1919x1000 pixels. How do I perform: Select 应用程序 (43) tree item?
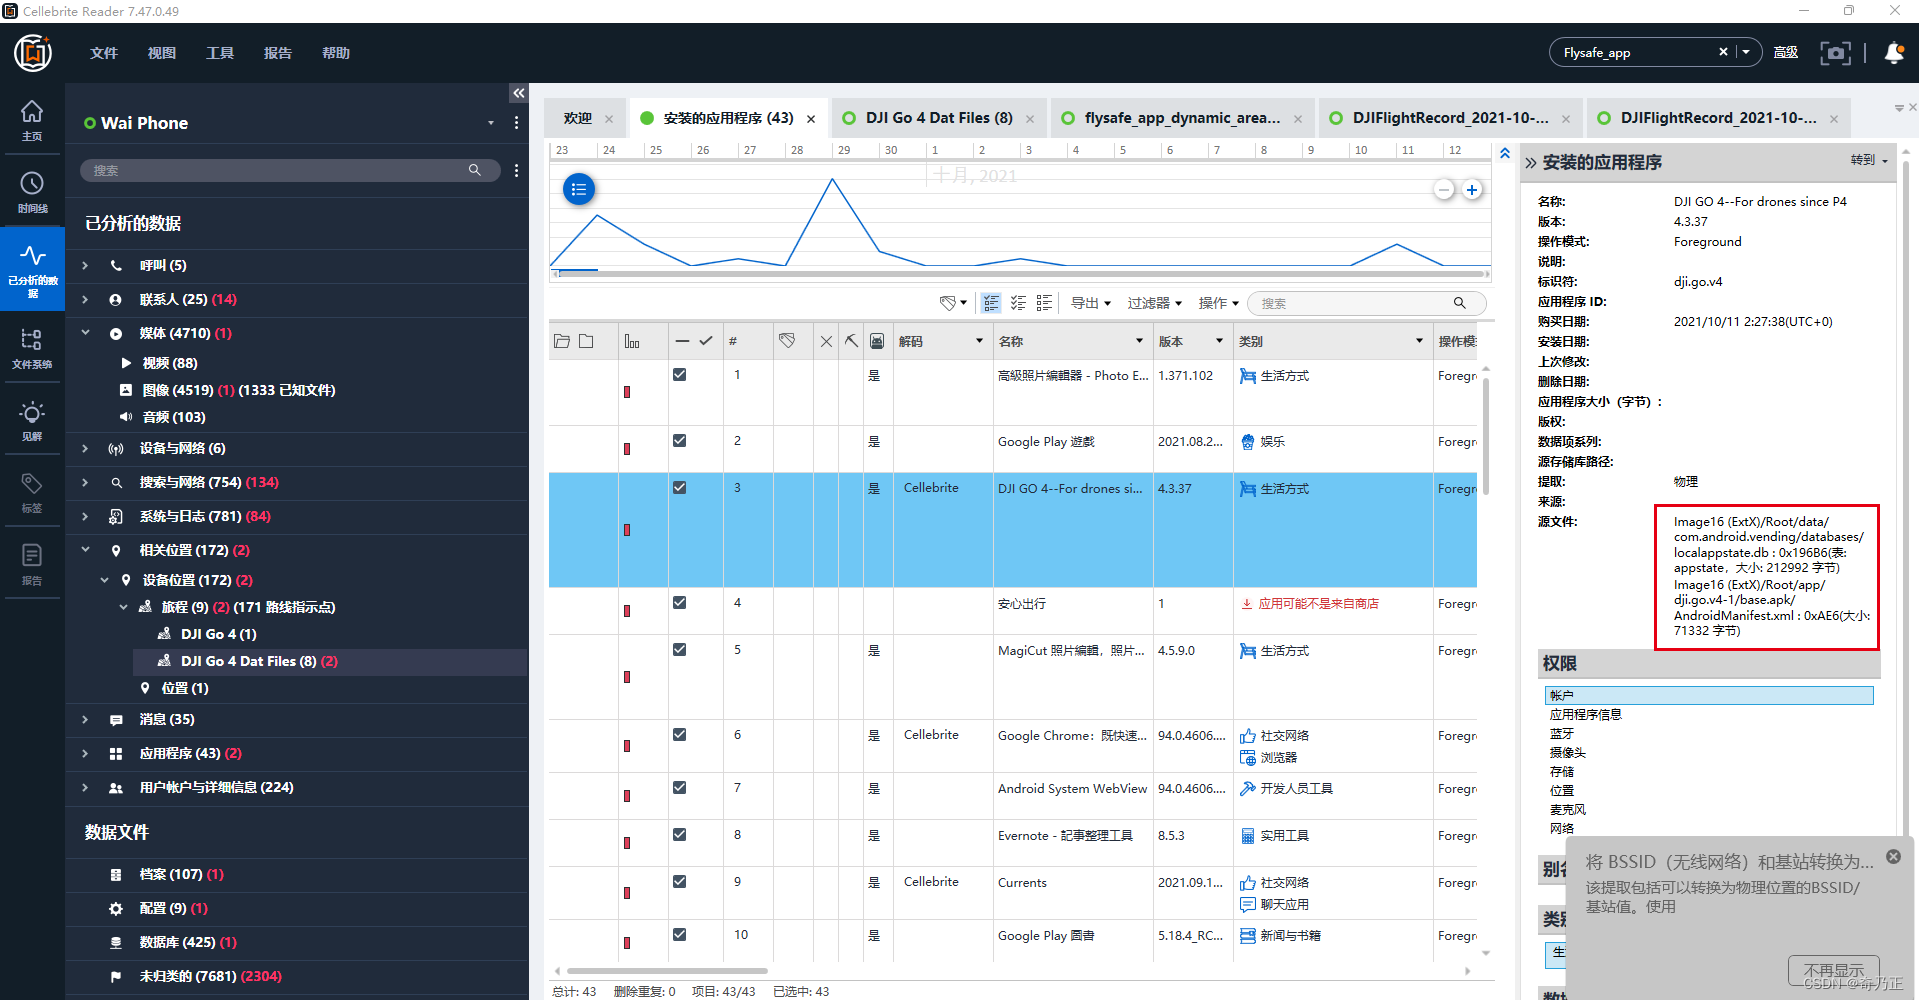point(190,753)
